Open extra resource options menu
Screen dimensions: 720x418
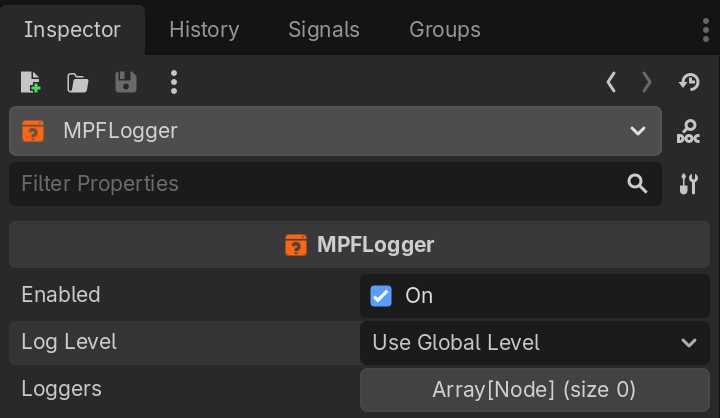(174, 82)
